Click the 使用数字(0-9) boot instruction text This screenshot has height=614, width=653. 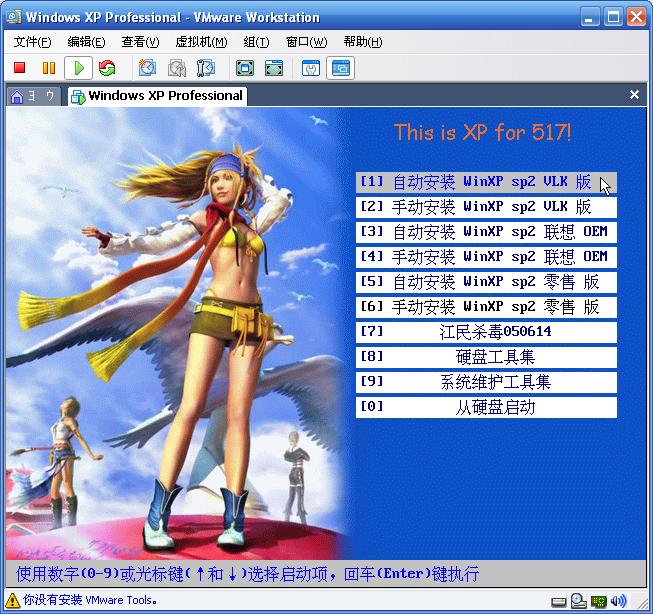[x=247, y=574]
